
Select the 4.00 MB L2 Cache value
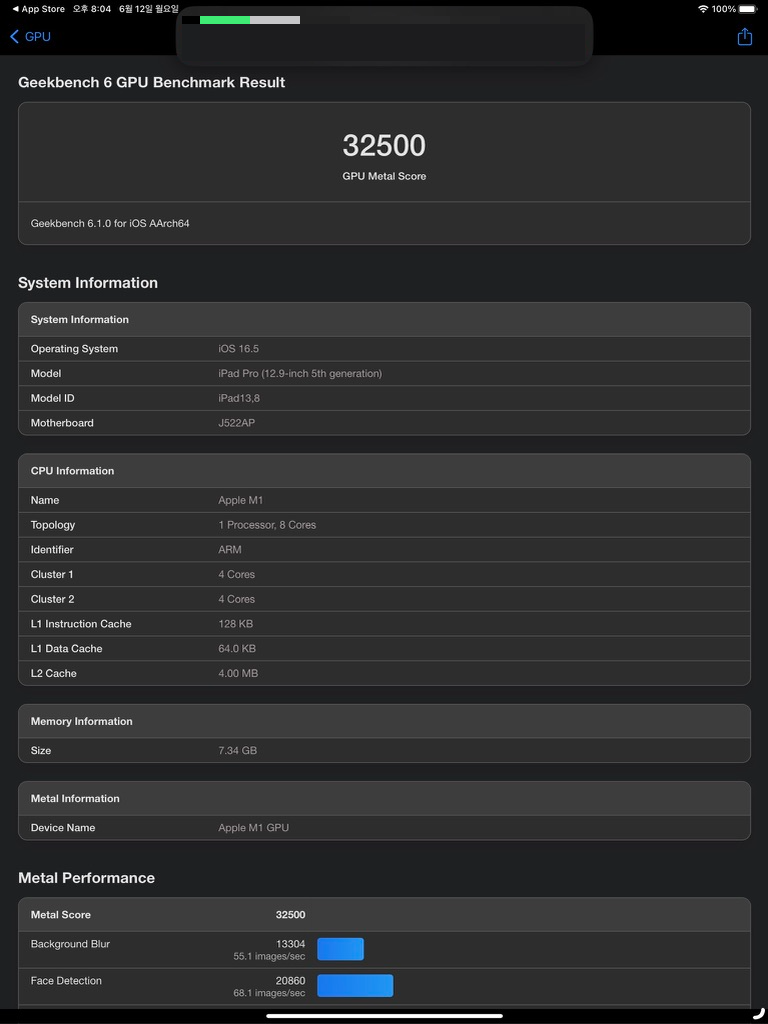tap(238, 673)
